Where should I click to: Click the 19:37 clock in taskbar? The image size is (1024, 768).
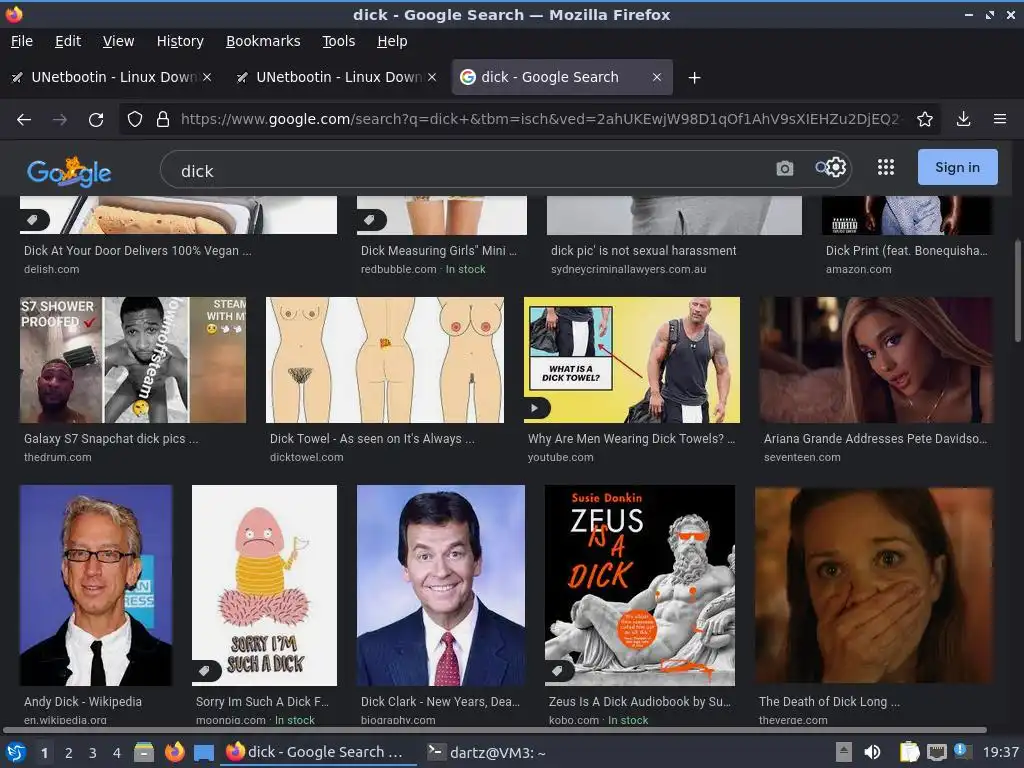coord(1000,752)
